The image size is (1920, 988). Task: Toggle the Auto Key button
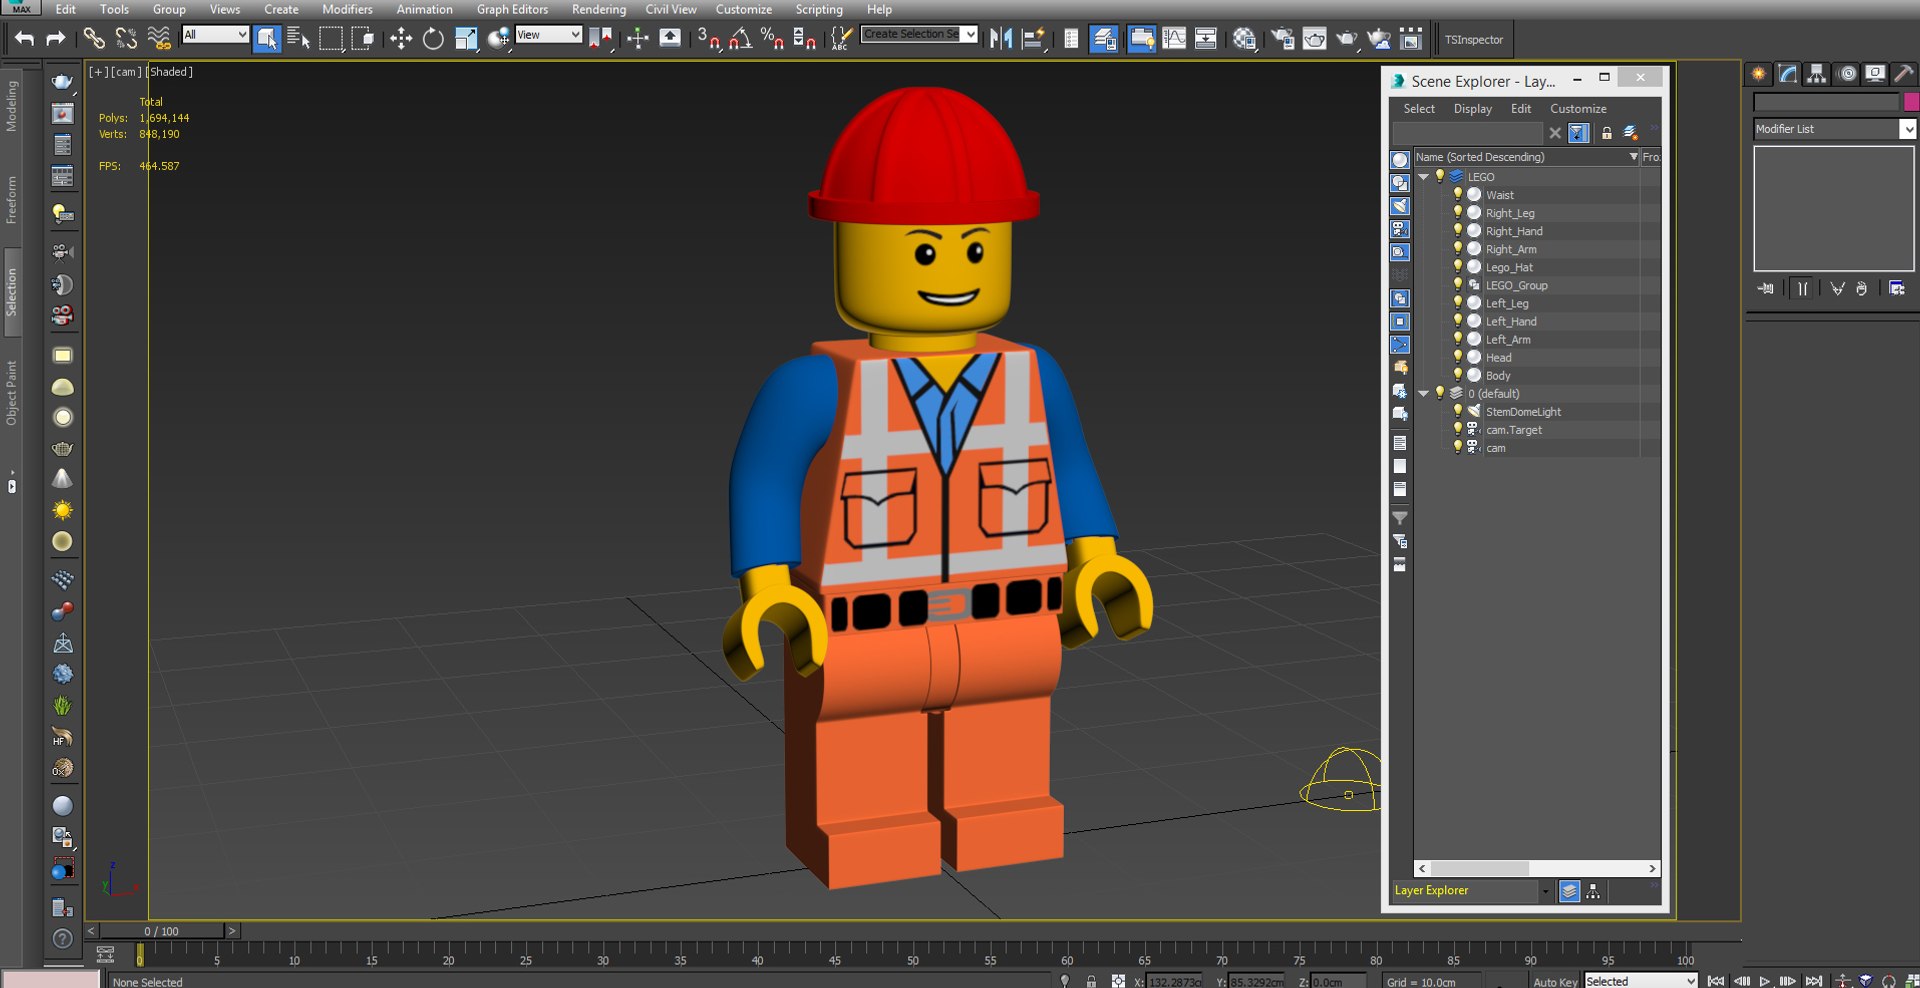1555,981
